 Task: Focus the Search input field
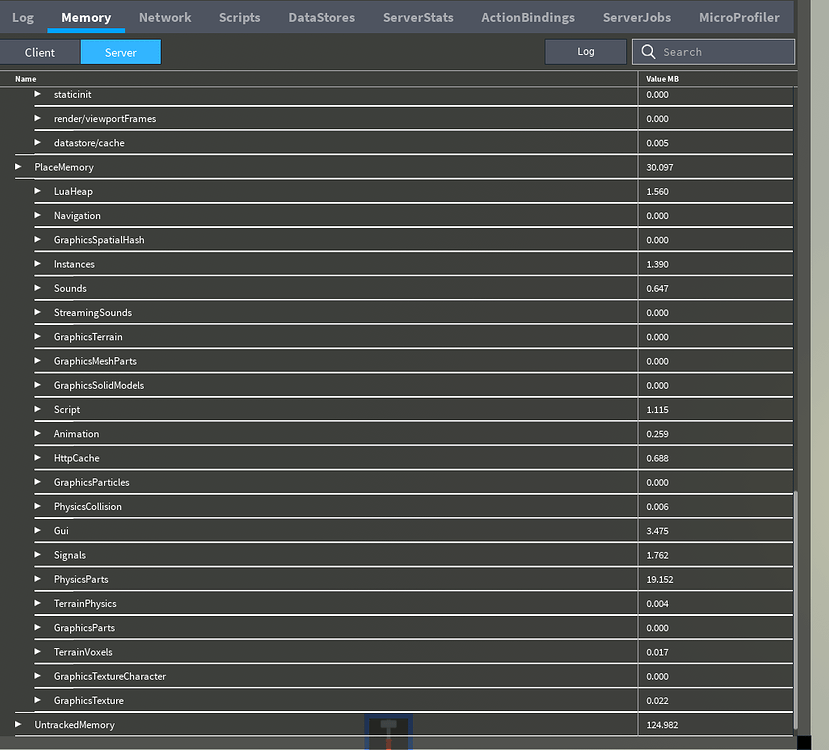[713, 52]
